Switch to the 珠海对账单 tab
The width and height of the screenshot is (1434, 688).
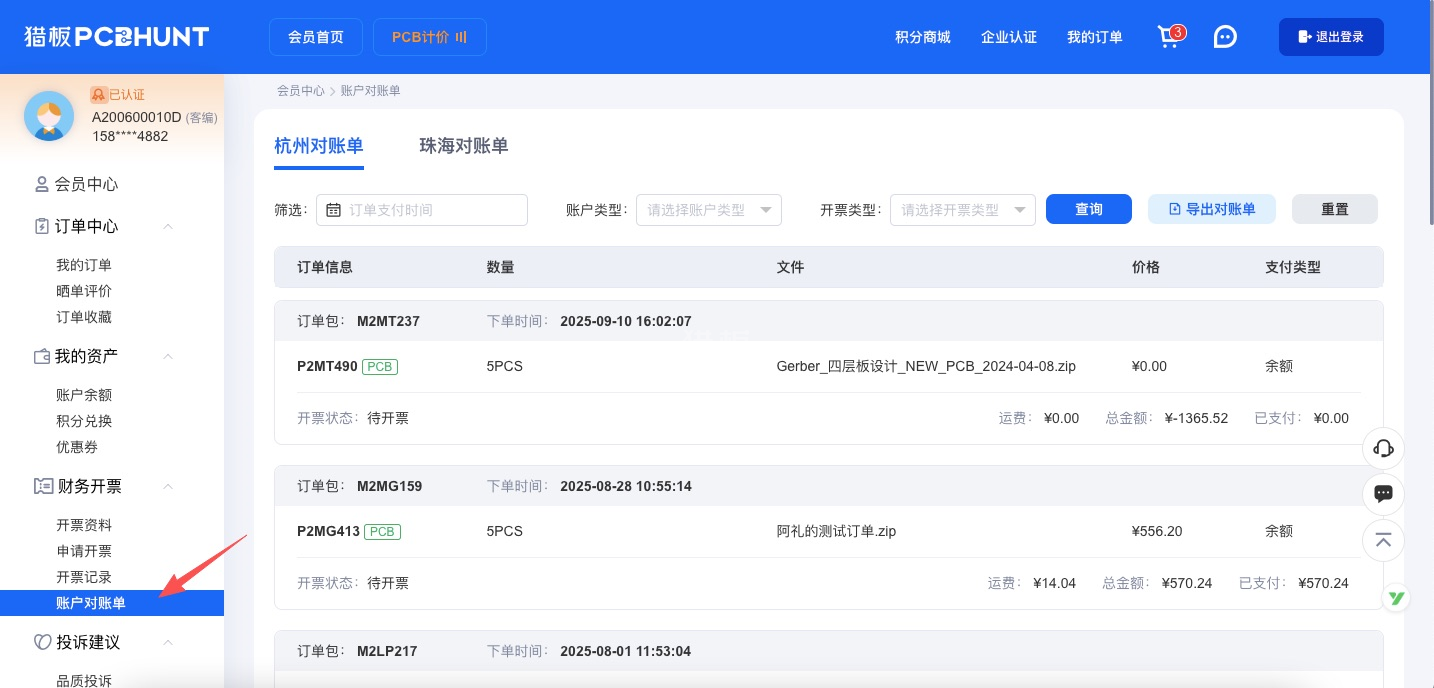[x=463, y=146]
